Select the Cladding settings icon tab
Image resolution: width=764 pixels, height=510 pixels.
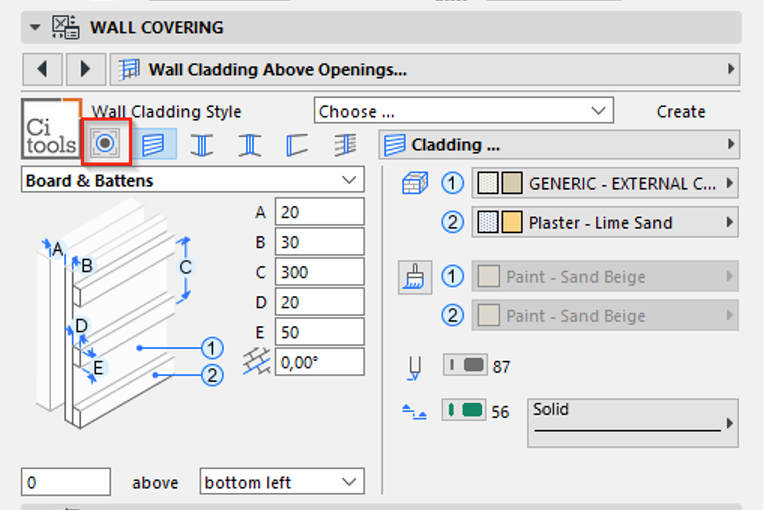(154, 145)
